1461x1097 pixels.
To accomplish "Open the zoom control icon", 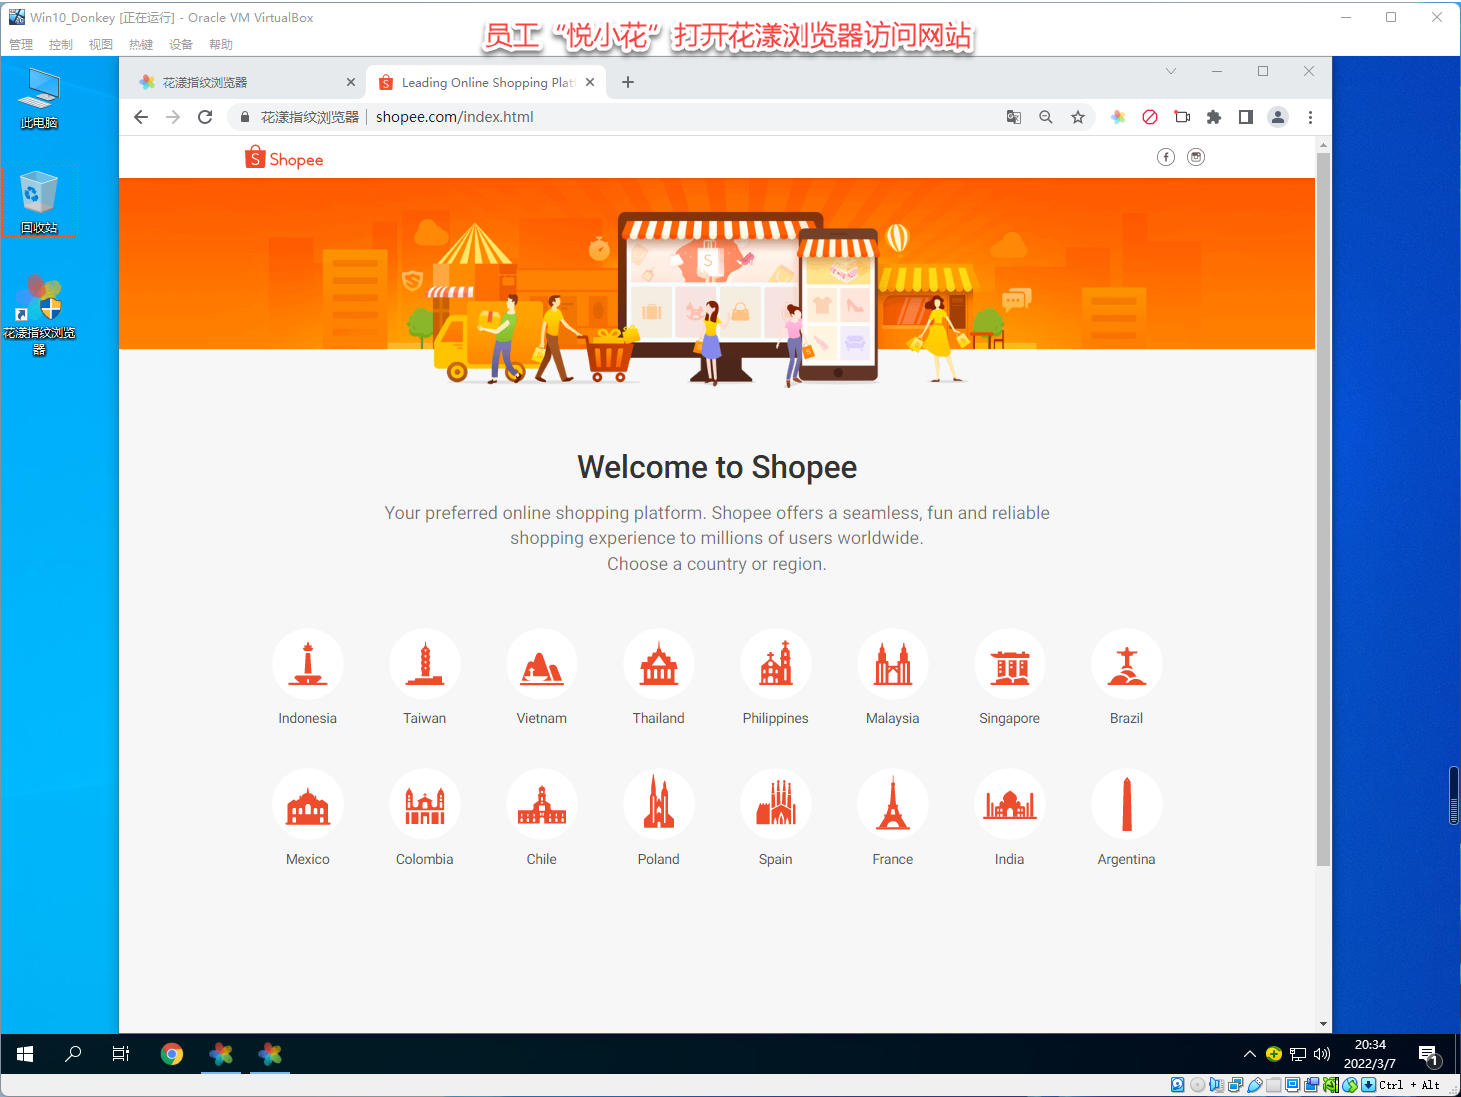I will (x=1046, y=117).
